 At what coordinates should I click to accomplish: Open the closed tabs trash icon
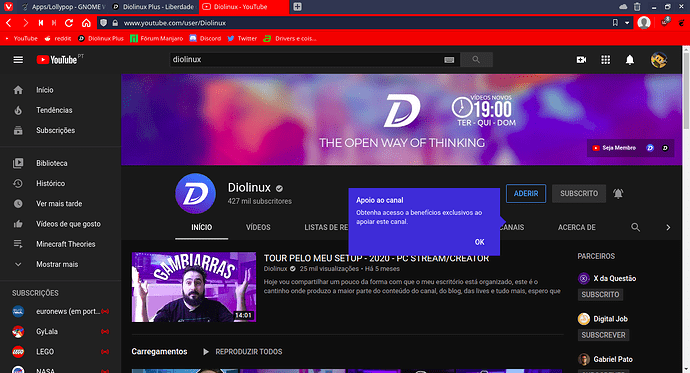[x=637, y=7]
